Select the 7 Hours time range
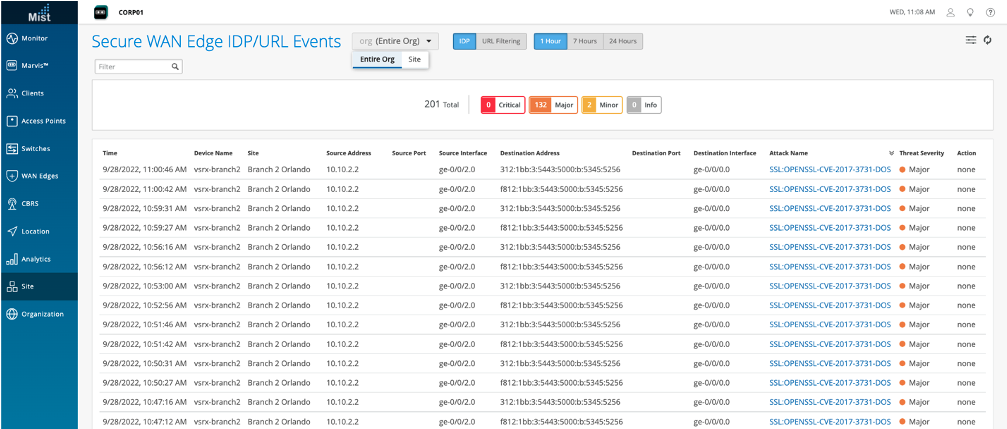Viewport: 1007px width, 429px height. [x=583, y=41]
